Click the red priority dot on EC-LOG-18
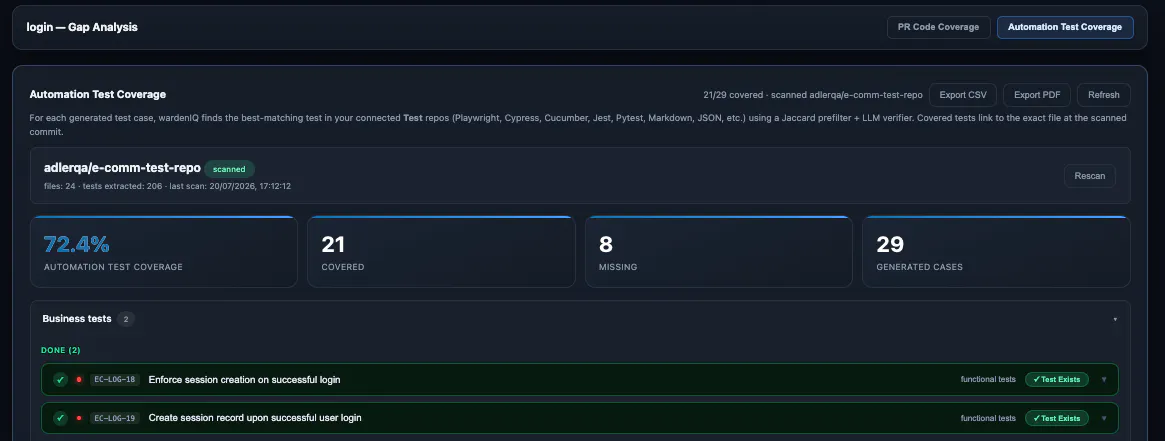 coord(79,379)
